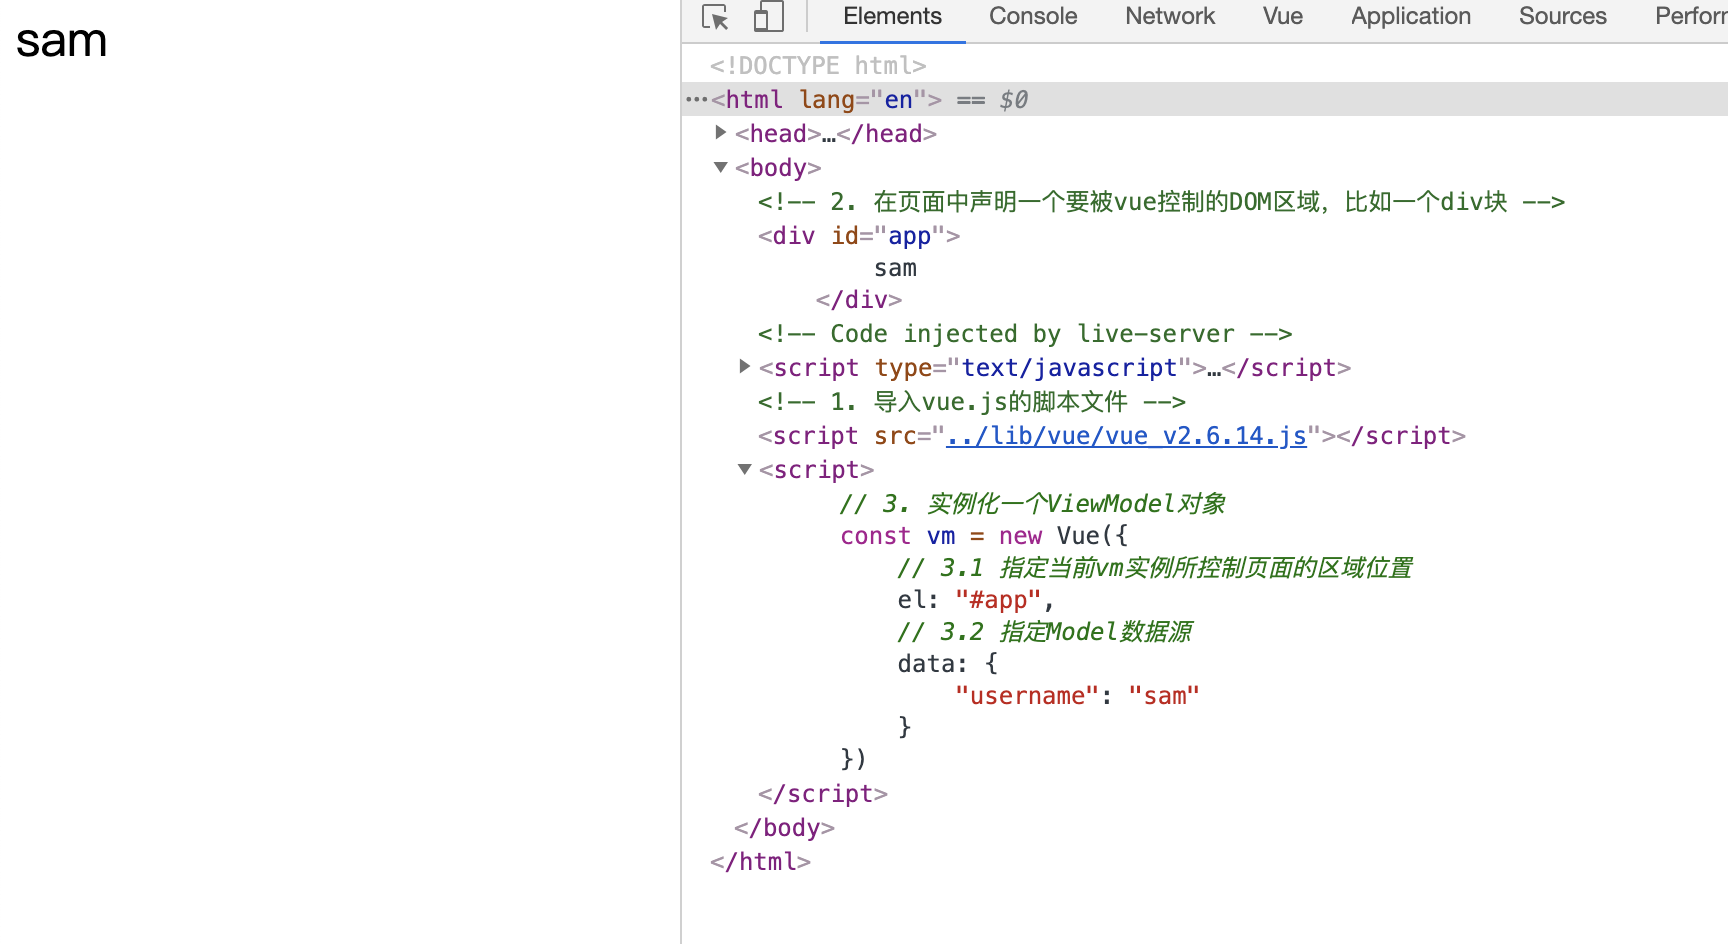The width and height of the screenshot is (1728, 944).
Task: Select the comment '1. 导入vue.js的脚本文件'
Action: (972, 402)
